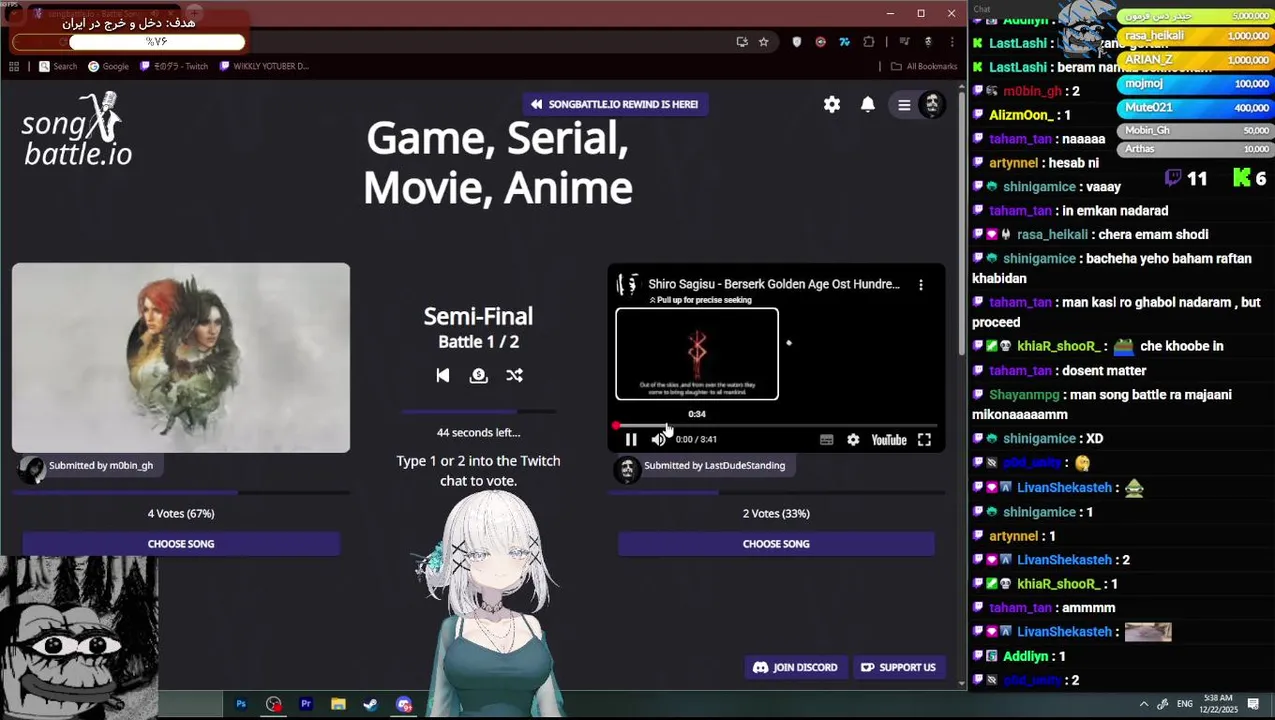Click the Join Discord button
The height and width of the screenshot is (720, 1275).
(x=795, y=667)
